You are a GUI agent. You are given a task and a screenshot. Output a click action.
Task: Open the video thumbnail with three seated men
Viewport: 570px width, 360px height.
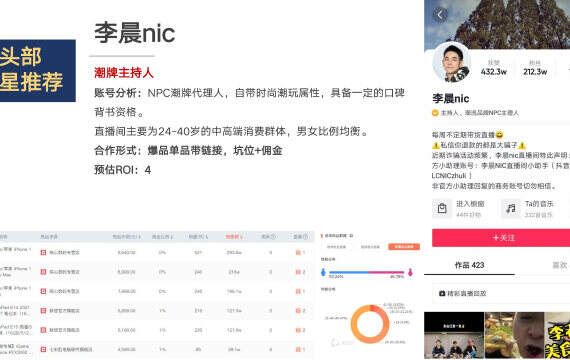pos(454,335)
